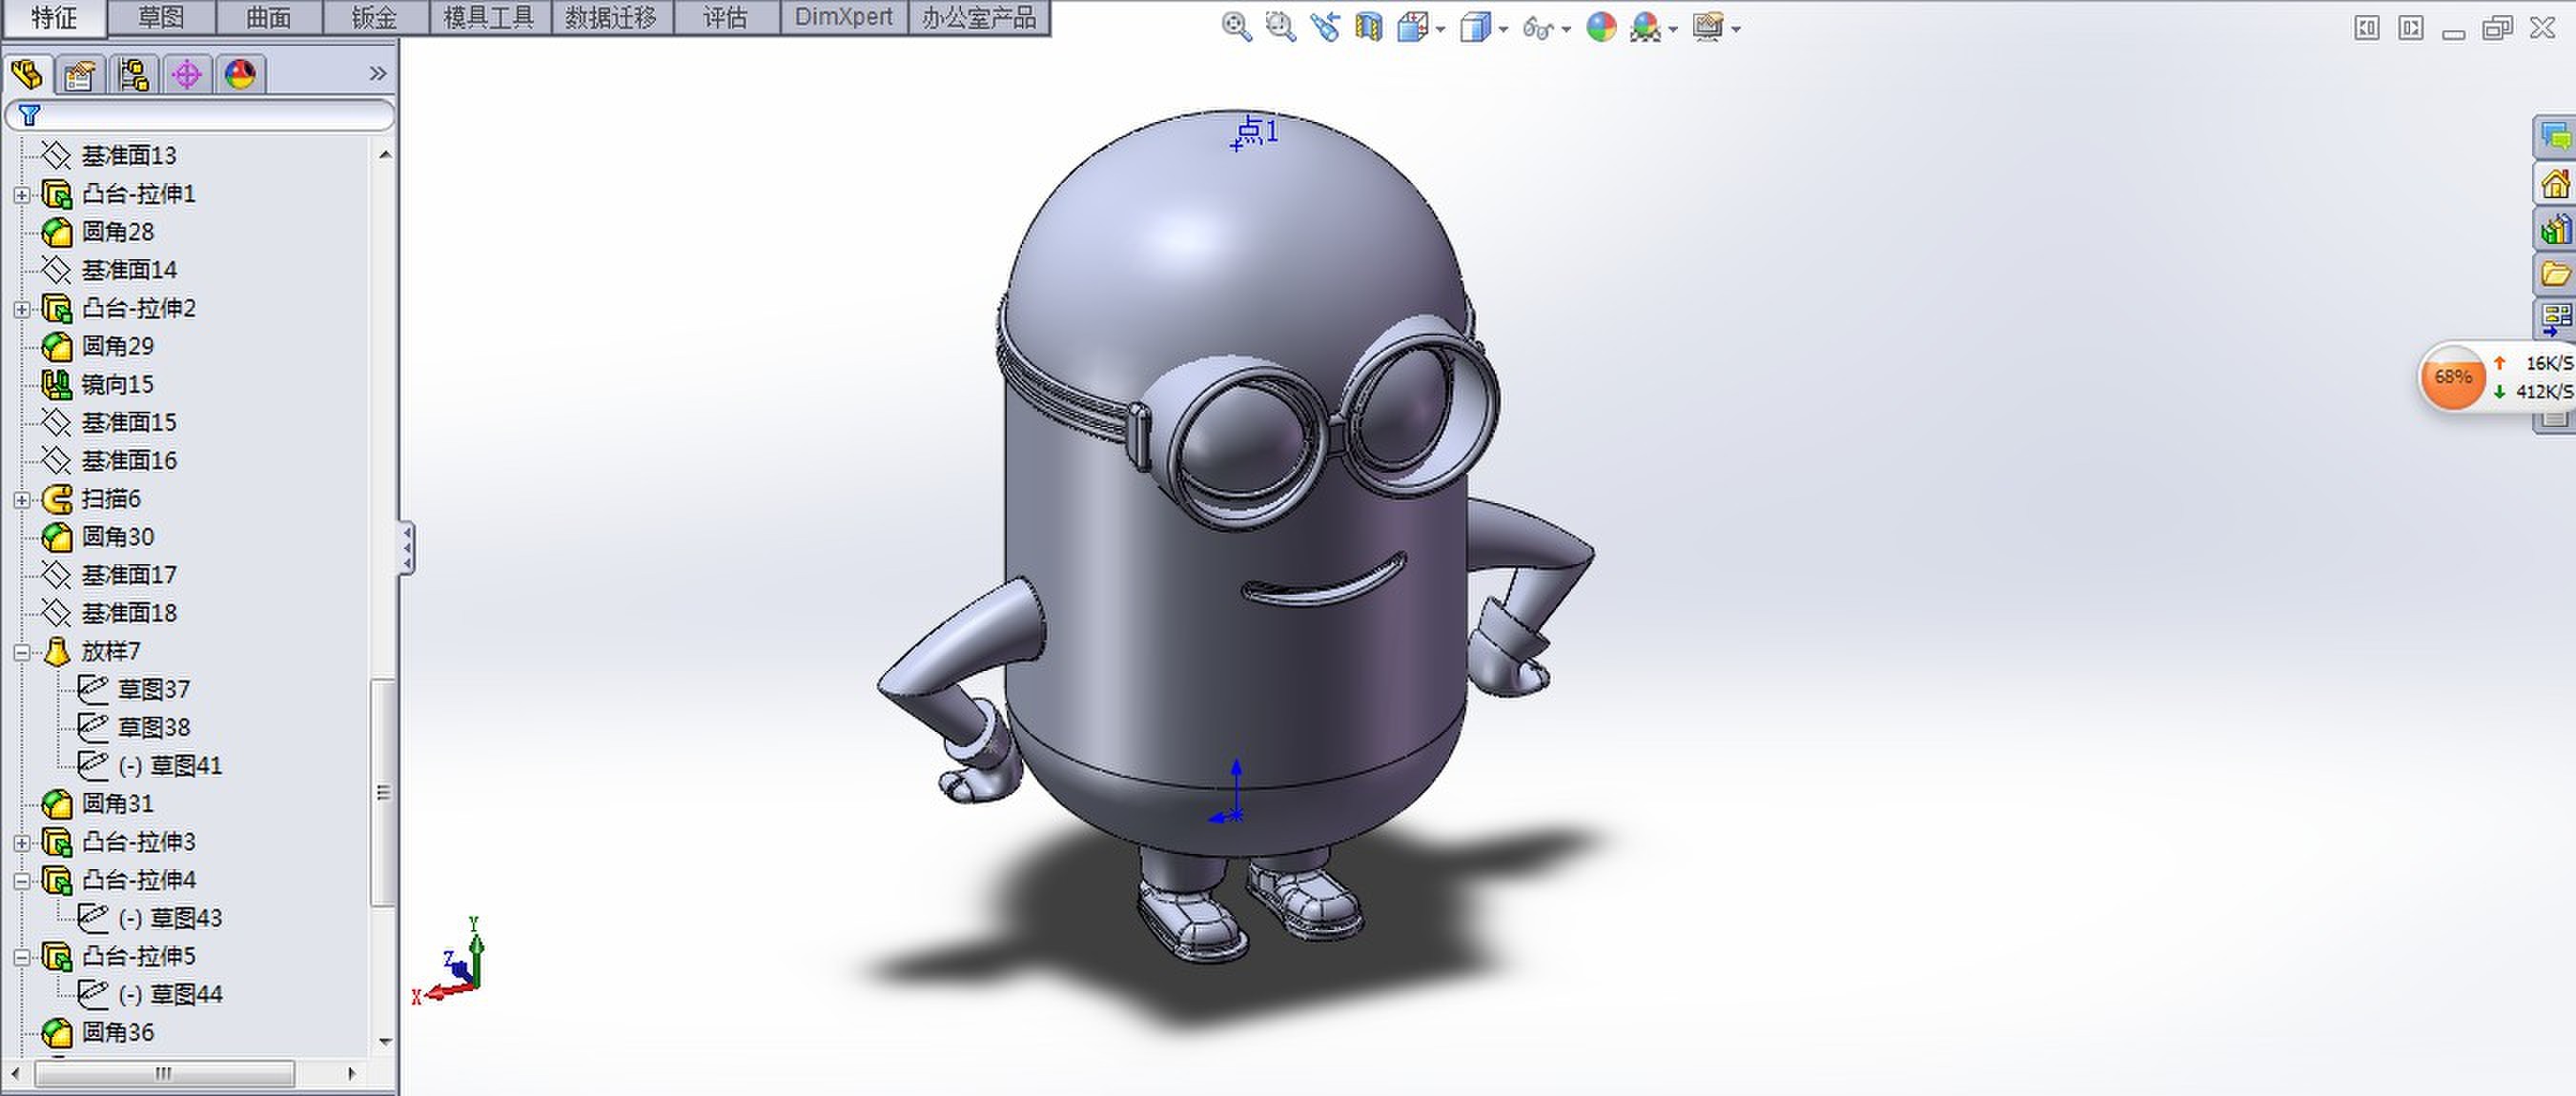
Task: Click the Hide/Show Items glasses icon
Action: [1538, 29]
